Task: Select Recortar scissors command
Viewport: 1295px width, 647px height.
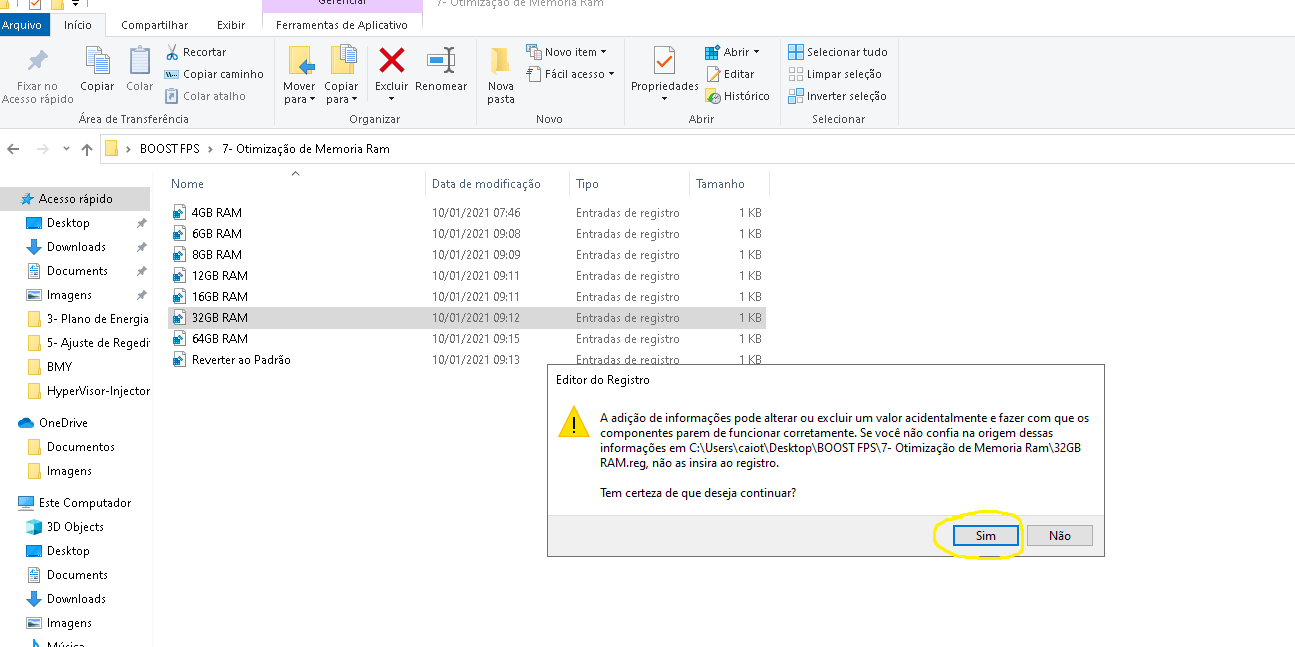Action: [x=196, y=52]
